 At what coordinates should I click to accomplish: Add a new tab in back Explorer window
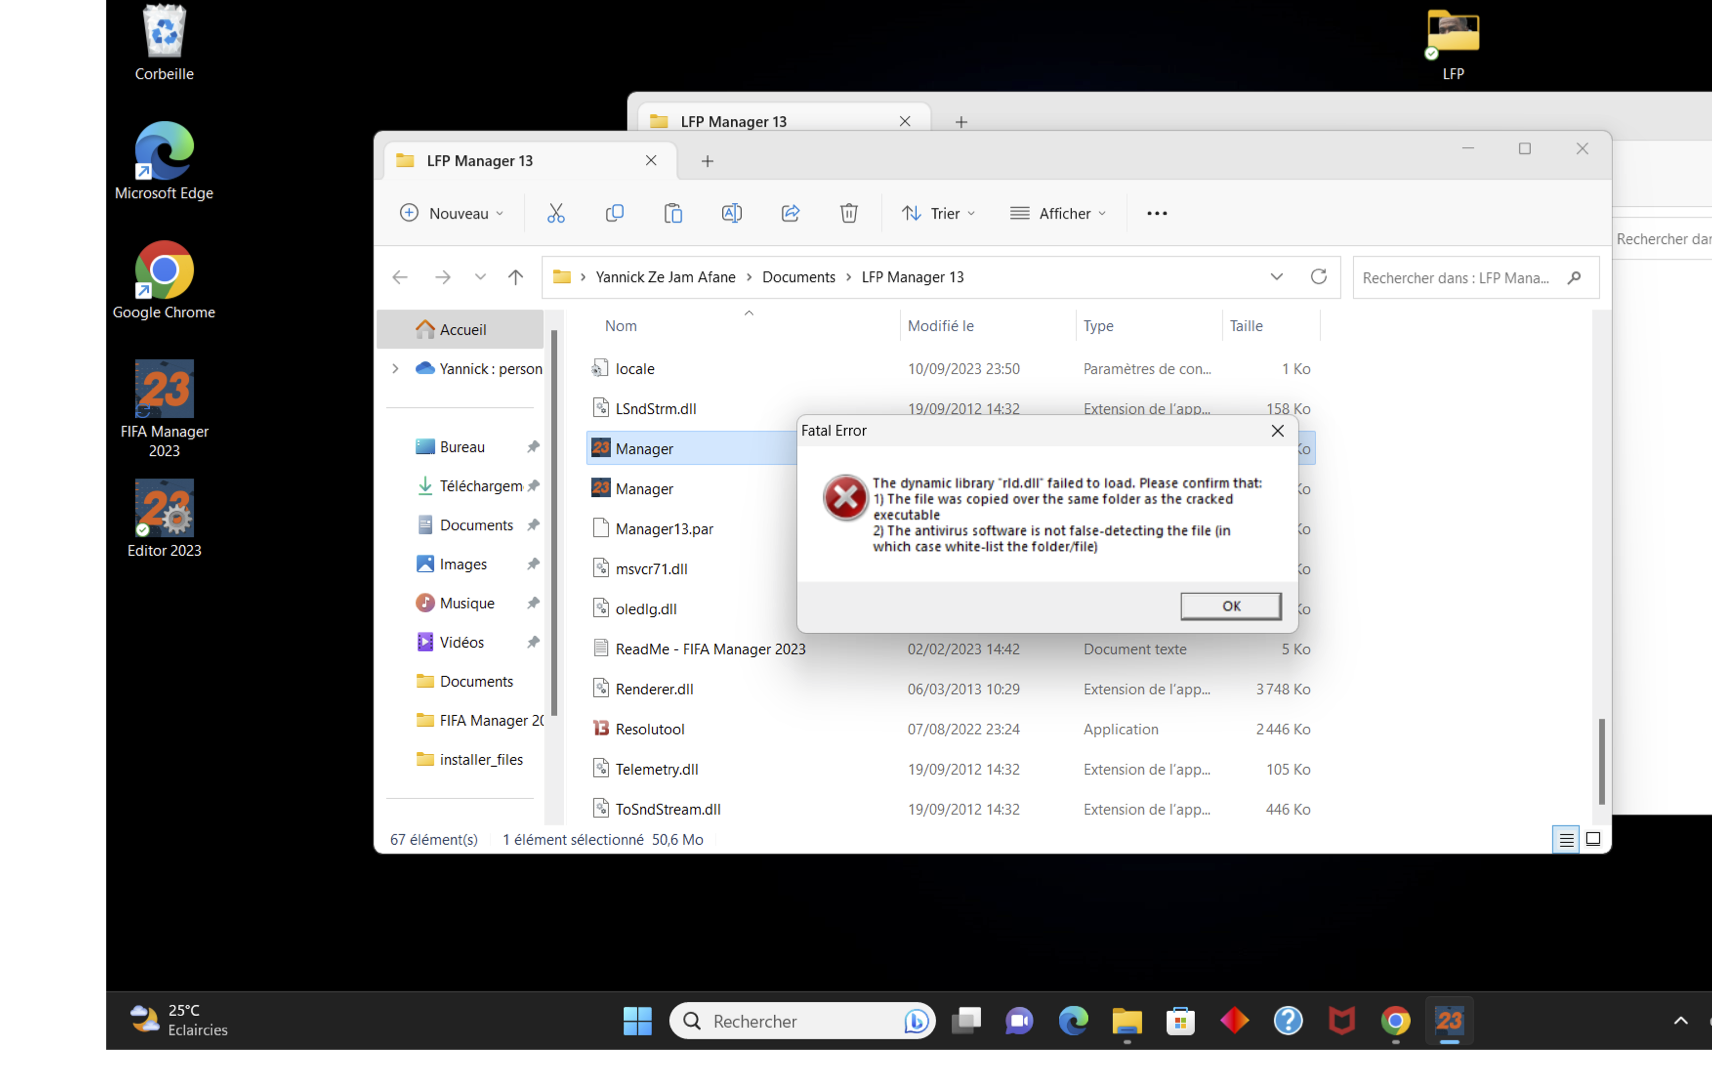961,122
